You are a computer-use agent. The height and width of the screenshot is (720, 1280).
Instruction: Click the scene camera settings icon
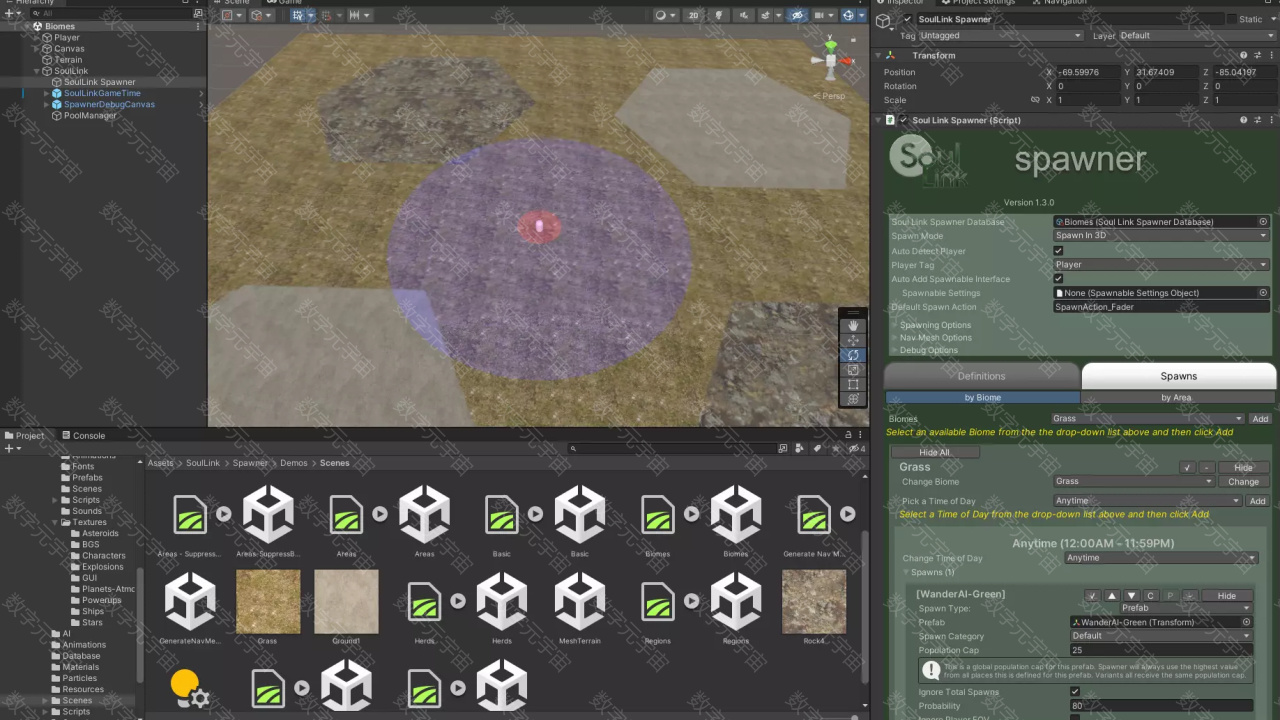819,15
